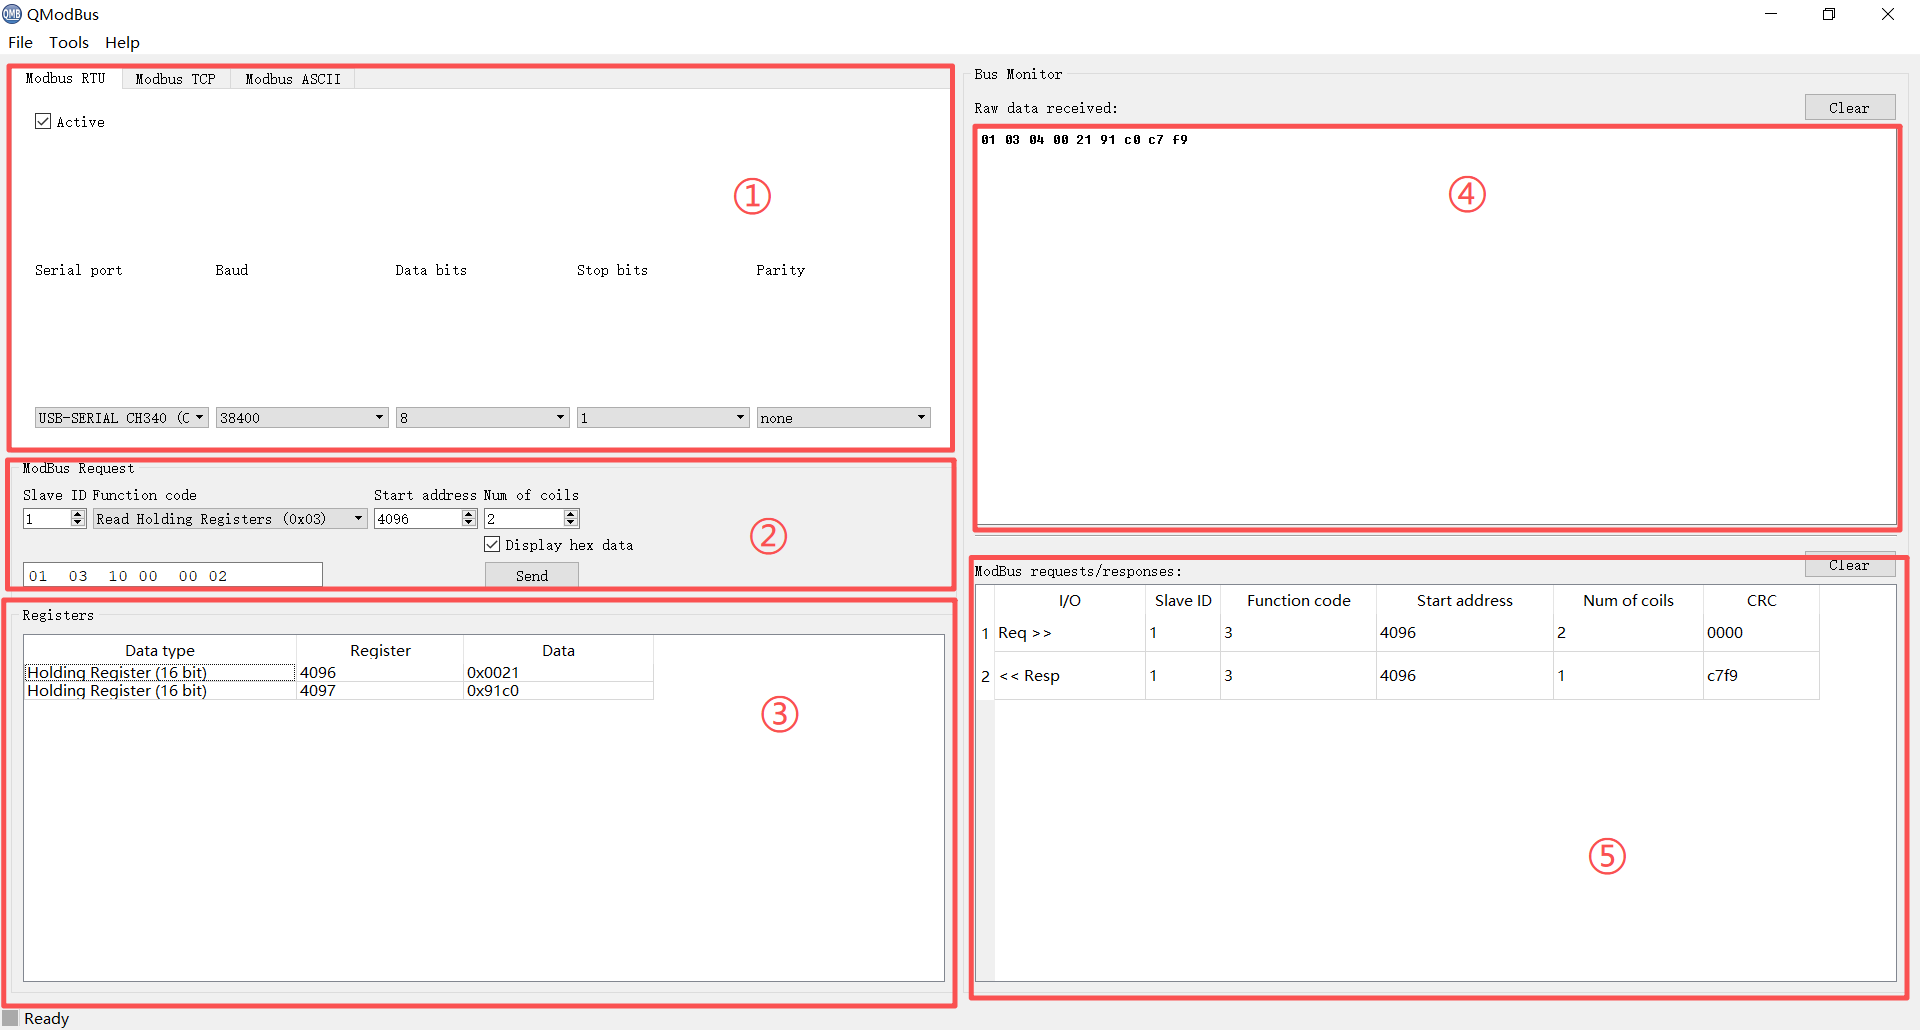
Task: Click the raw data text area with 01 03 04
Action: 1437,325
